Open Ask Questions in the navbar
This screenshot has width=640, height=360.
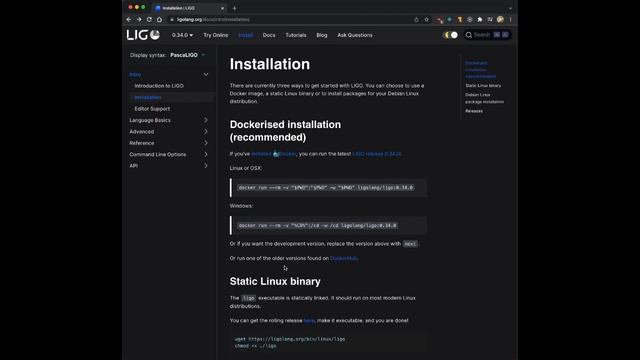pyautogui.click(x=355, y=35)
